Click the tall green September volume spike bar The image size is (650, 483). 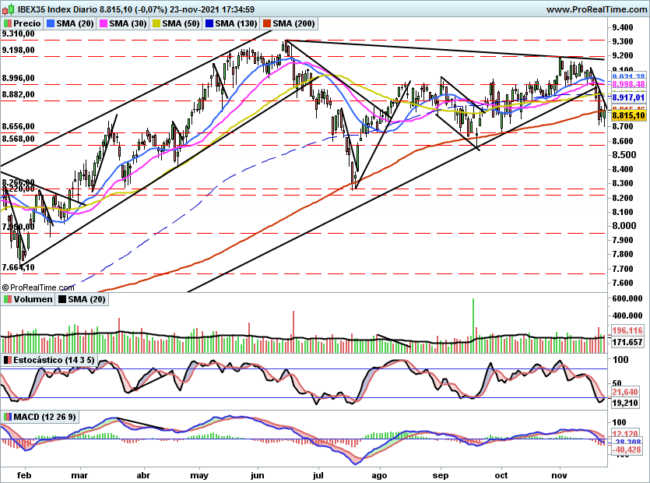pos(473,325)
